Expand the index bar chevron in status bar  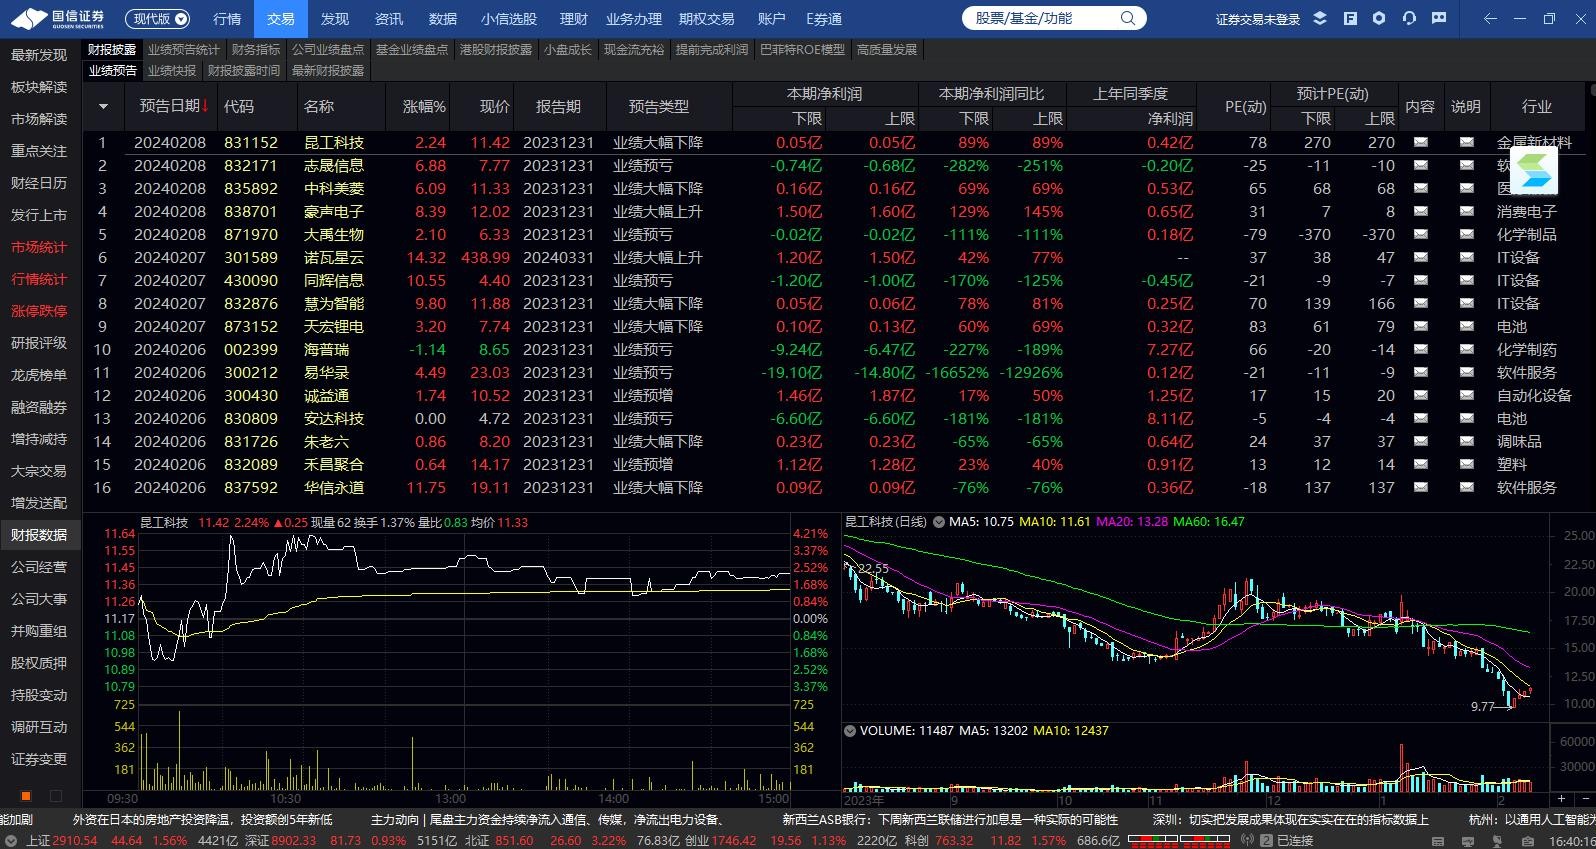(11, 840)
